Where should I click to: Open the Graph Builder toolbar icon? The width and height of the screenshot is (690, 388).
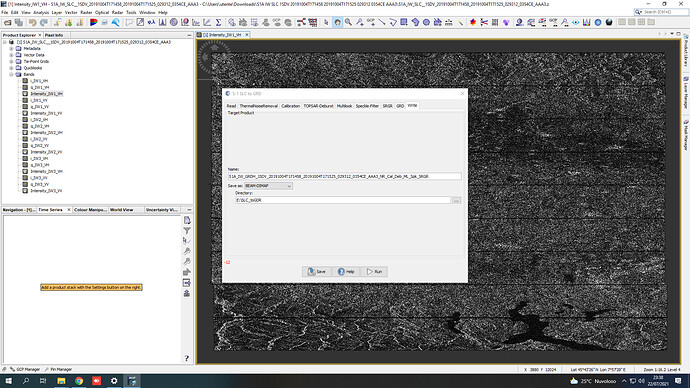click(x=301, y=22)
